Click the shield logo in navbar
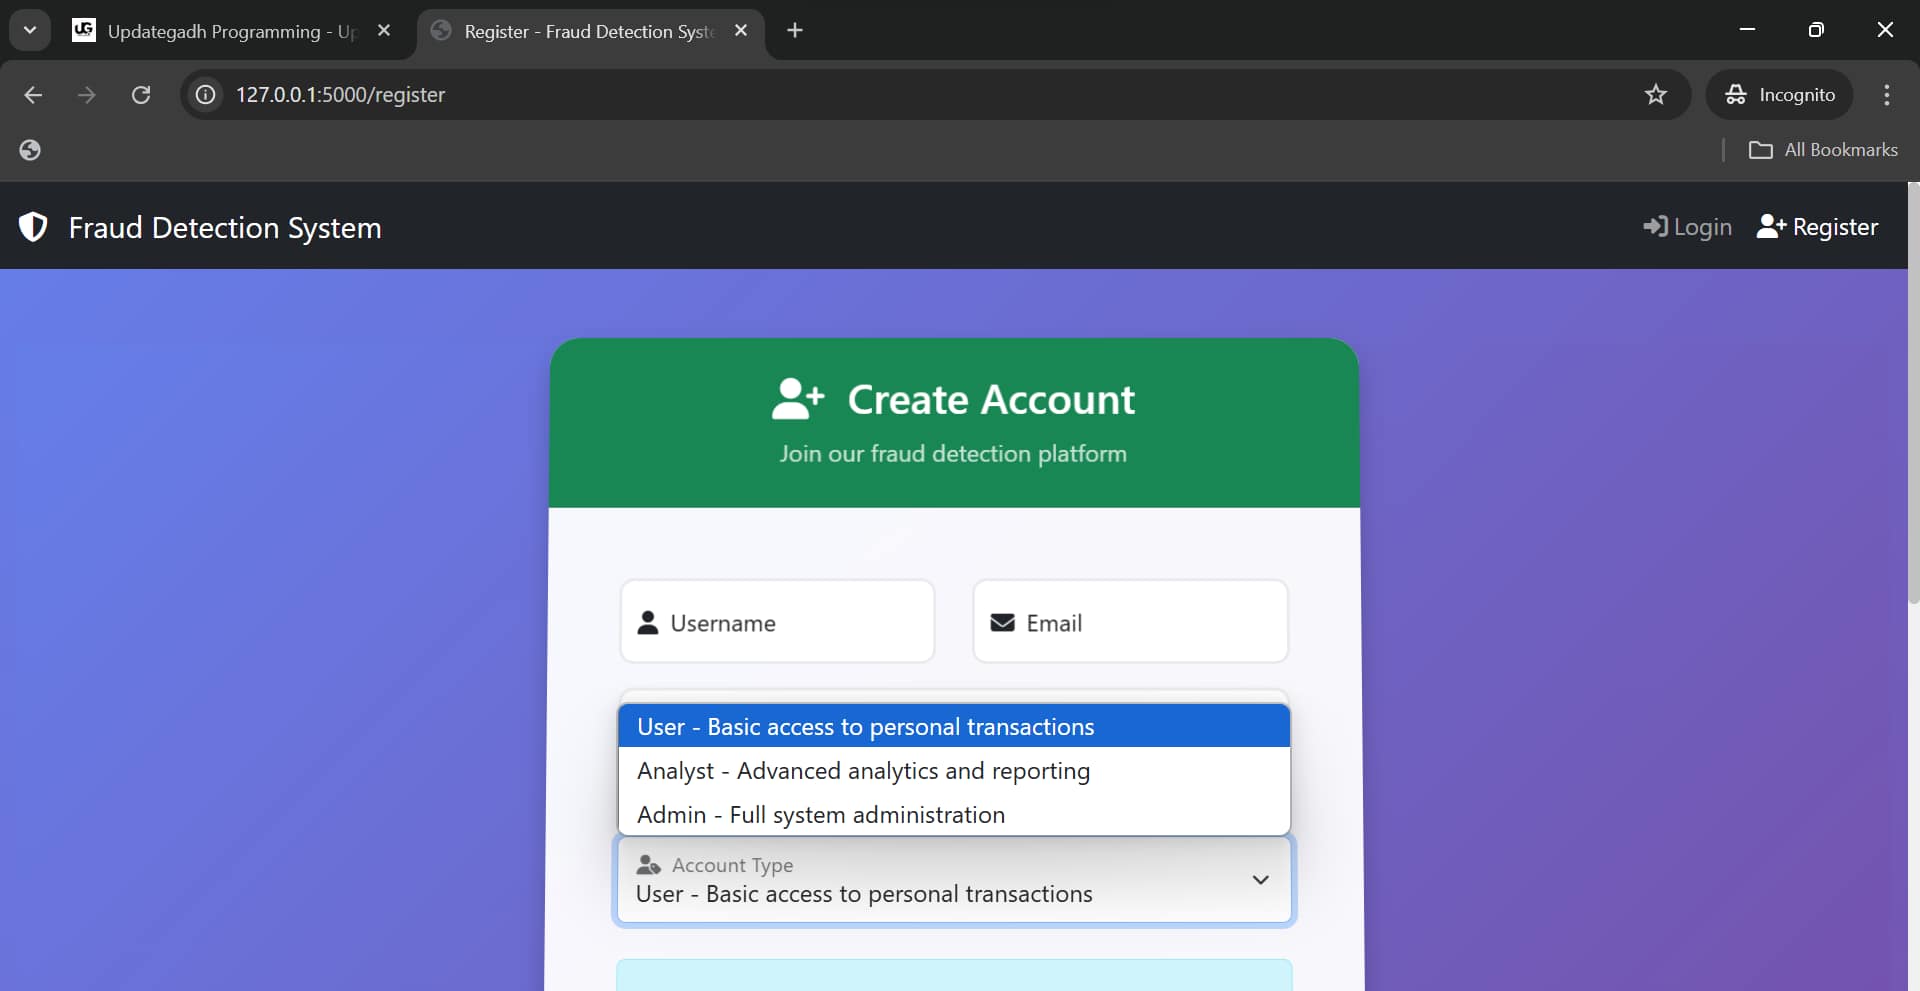Viewport: 1920px width, 991px height. click(33, 227)
